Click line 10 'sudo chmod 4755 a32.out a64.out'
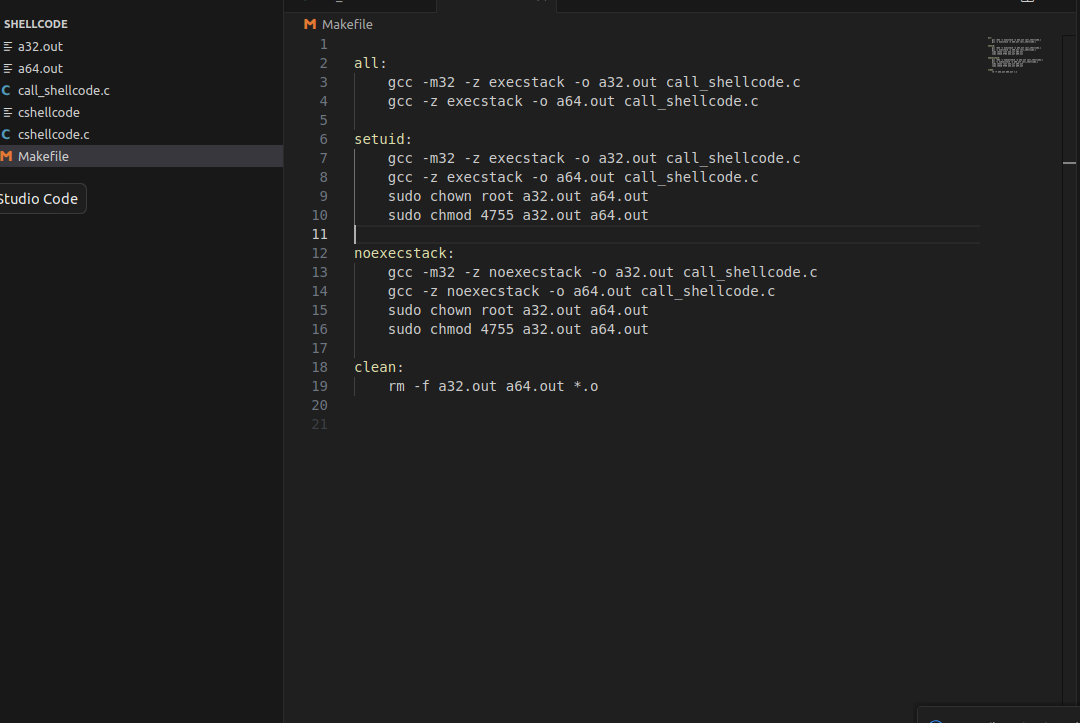The height and width of the screenshot is (723, 1080). point(518,216)
